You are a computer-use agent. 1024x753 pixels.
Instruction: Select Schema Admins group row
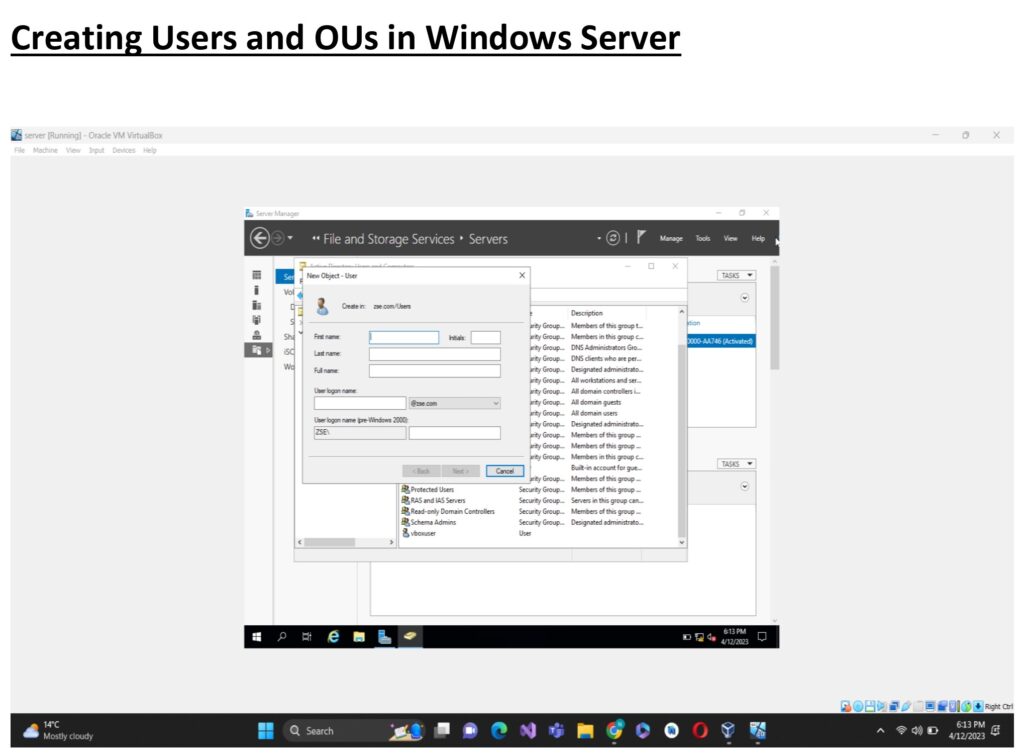click(x=522, y=522)
